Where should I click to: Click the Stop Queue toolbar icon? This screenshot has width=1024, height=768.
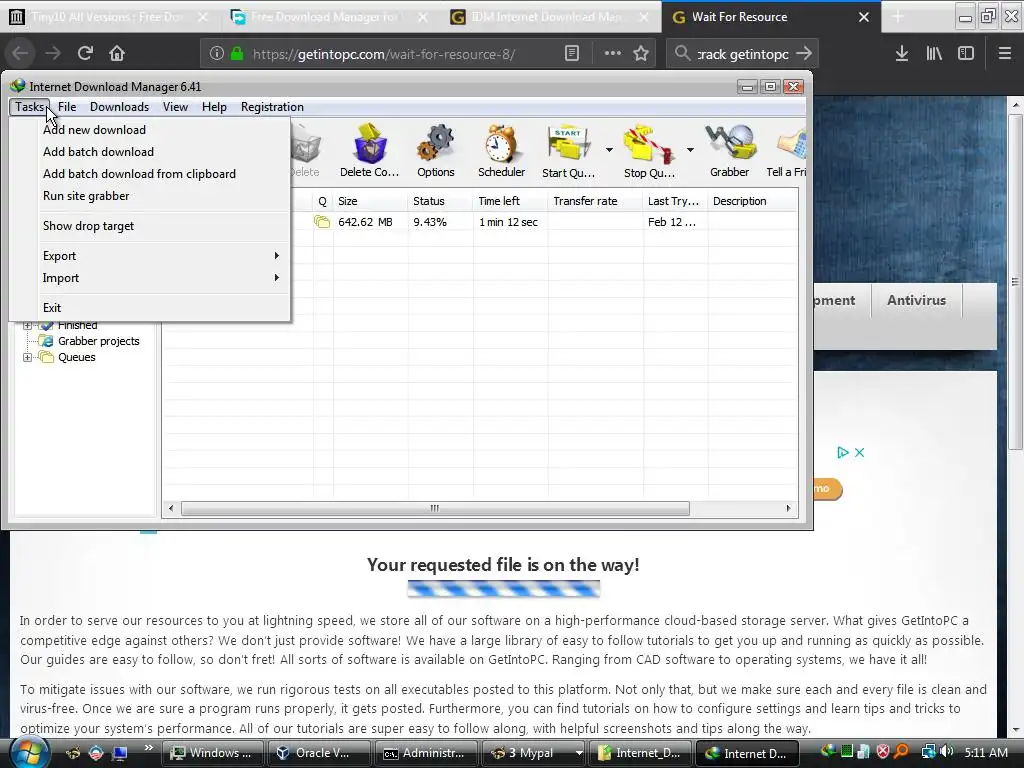tap(648, 144)
